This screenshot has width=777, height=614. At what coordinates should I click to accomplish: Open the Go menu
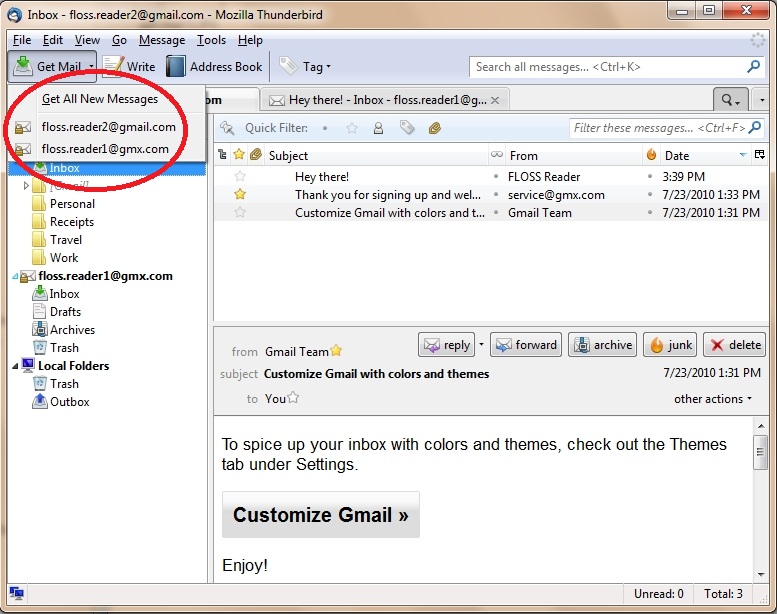pos(119,40)
